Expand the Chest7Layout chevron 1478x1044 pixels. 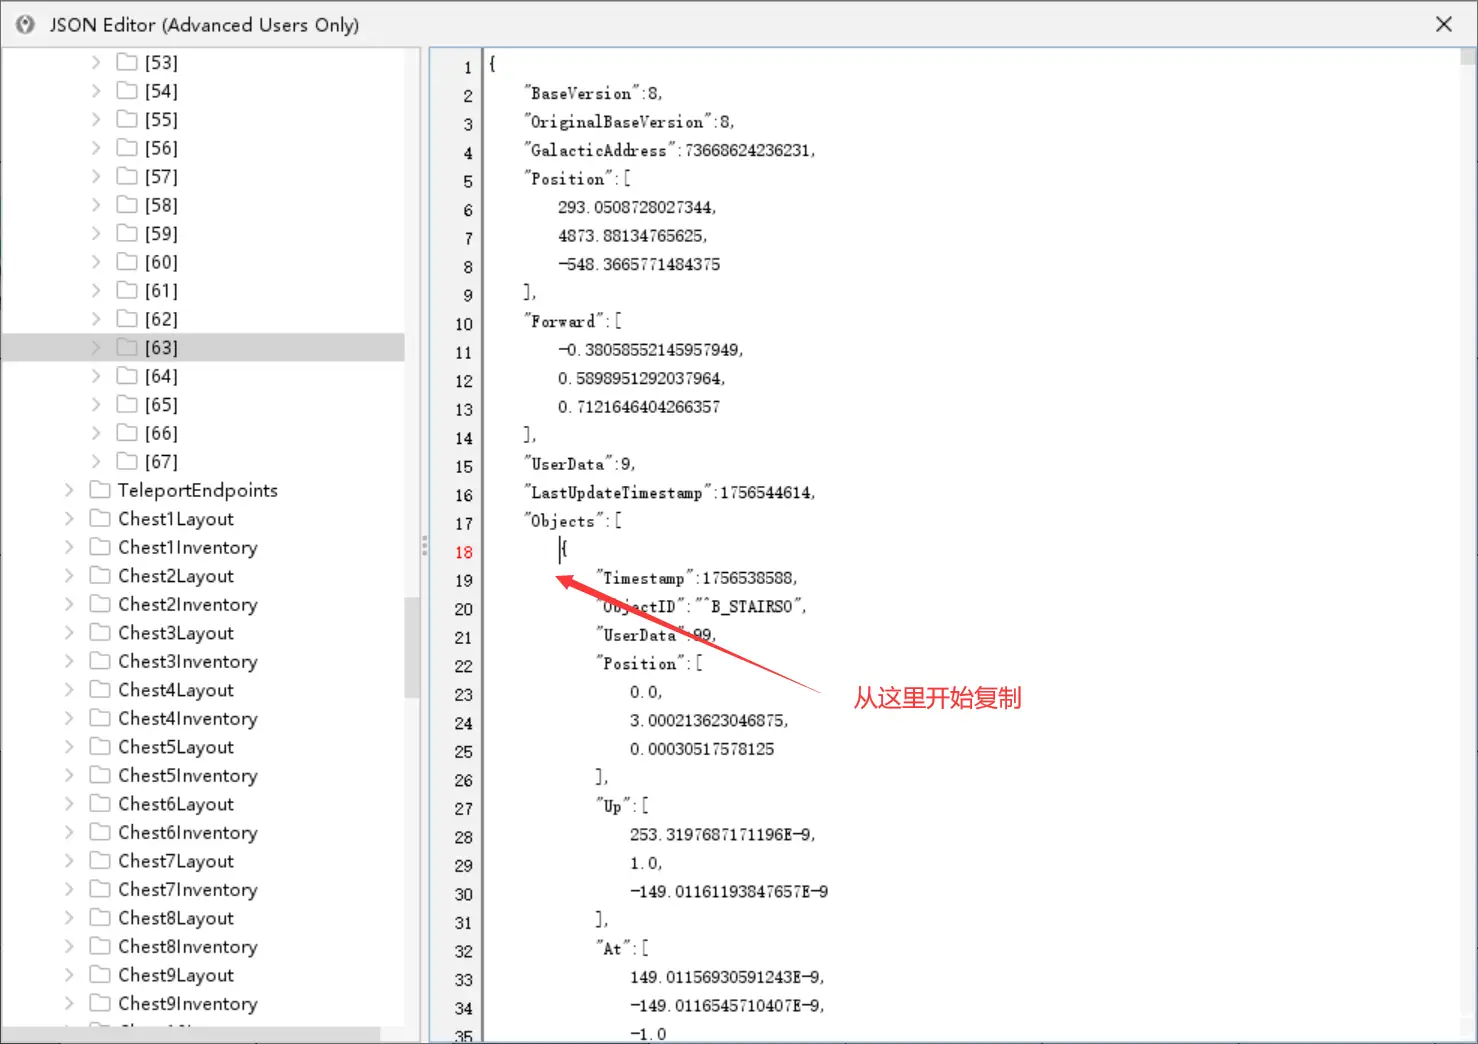69,860
